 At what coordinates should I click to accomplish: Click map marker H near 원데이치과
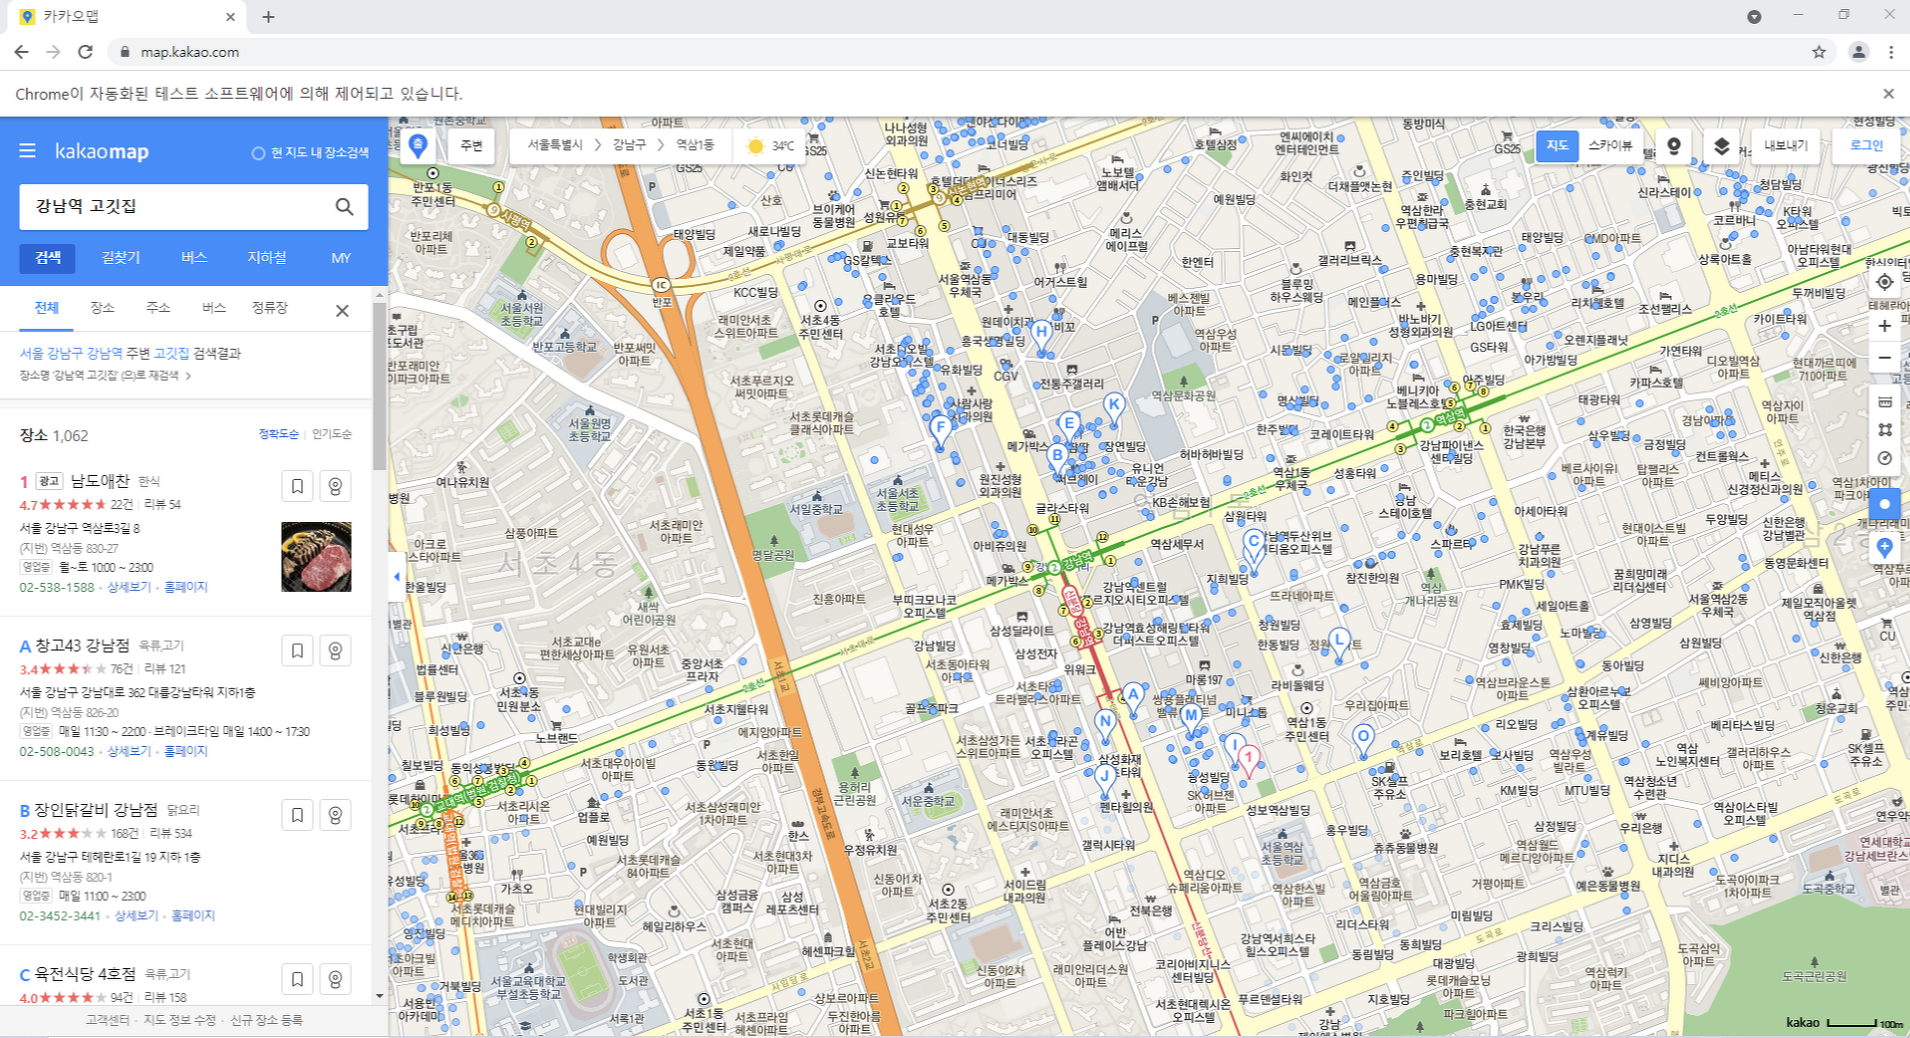point(1041,335)
